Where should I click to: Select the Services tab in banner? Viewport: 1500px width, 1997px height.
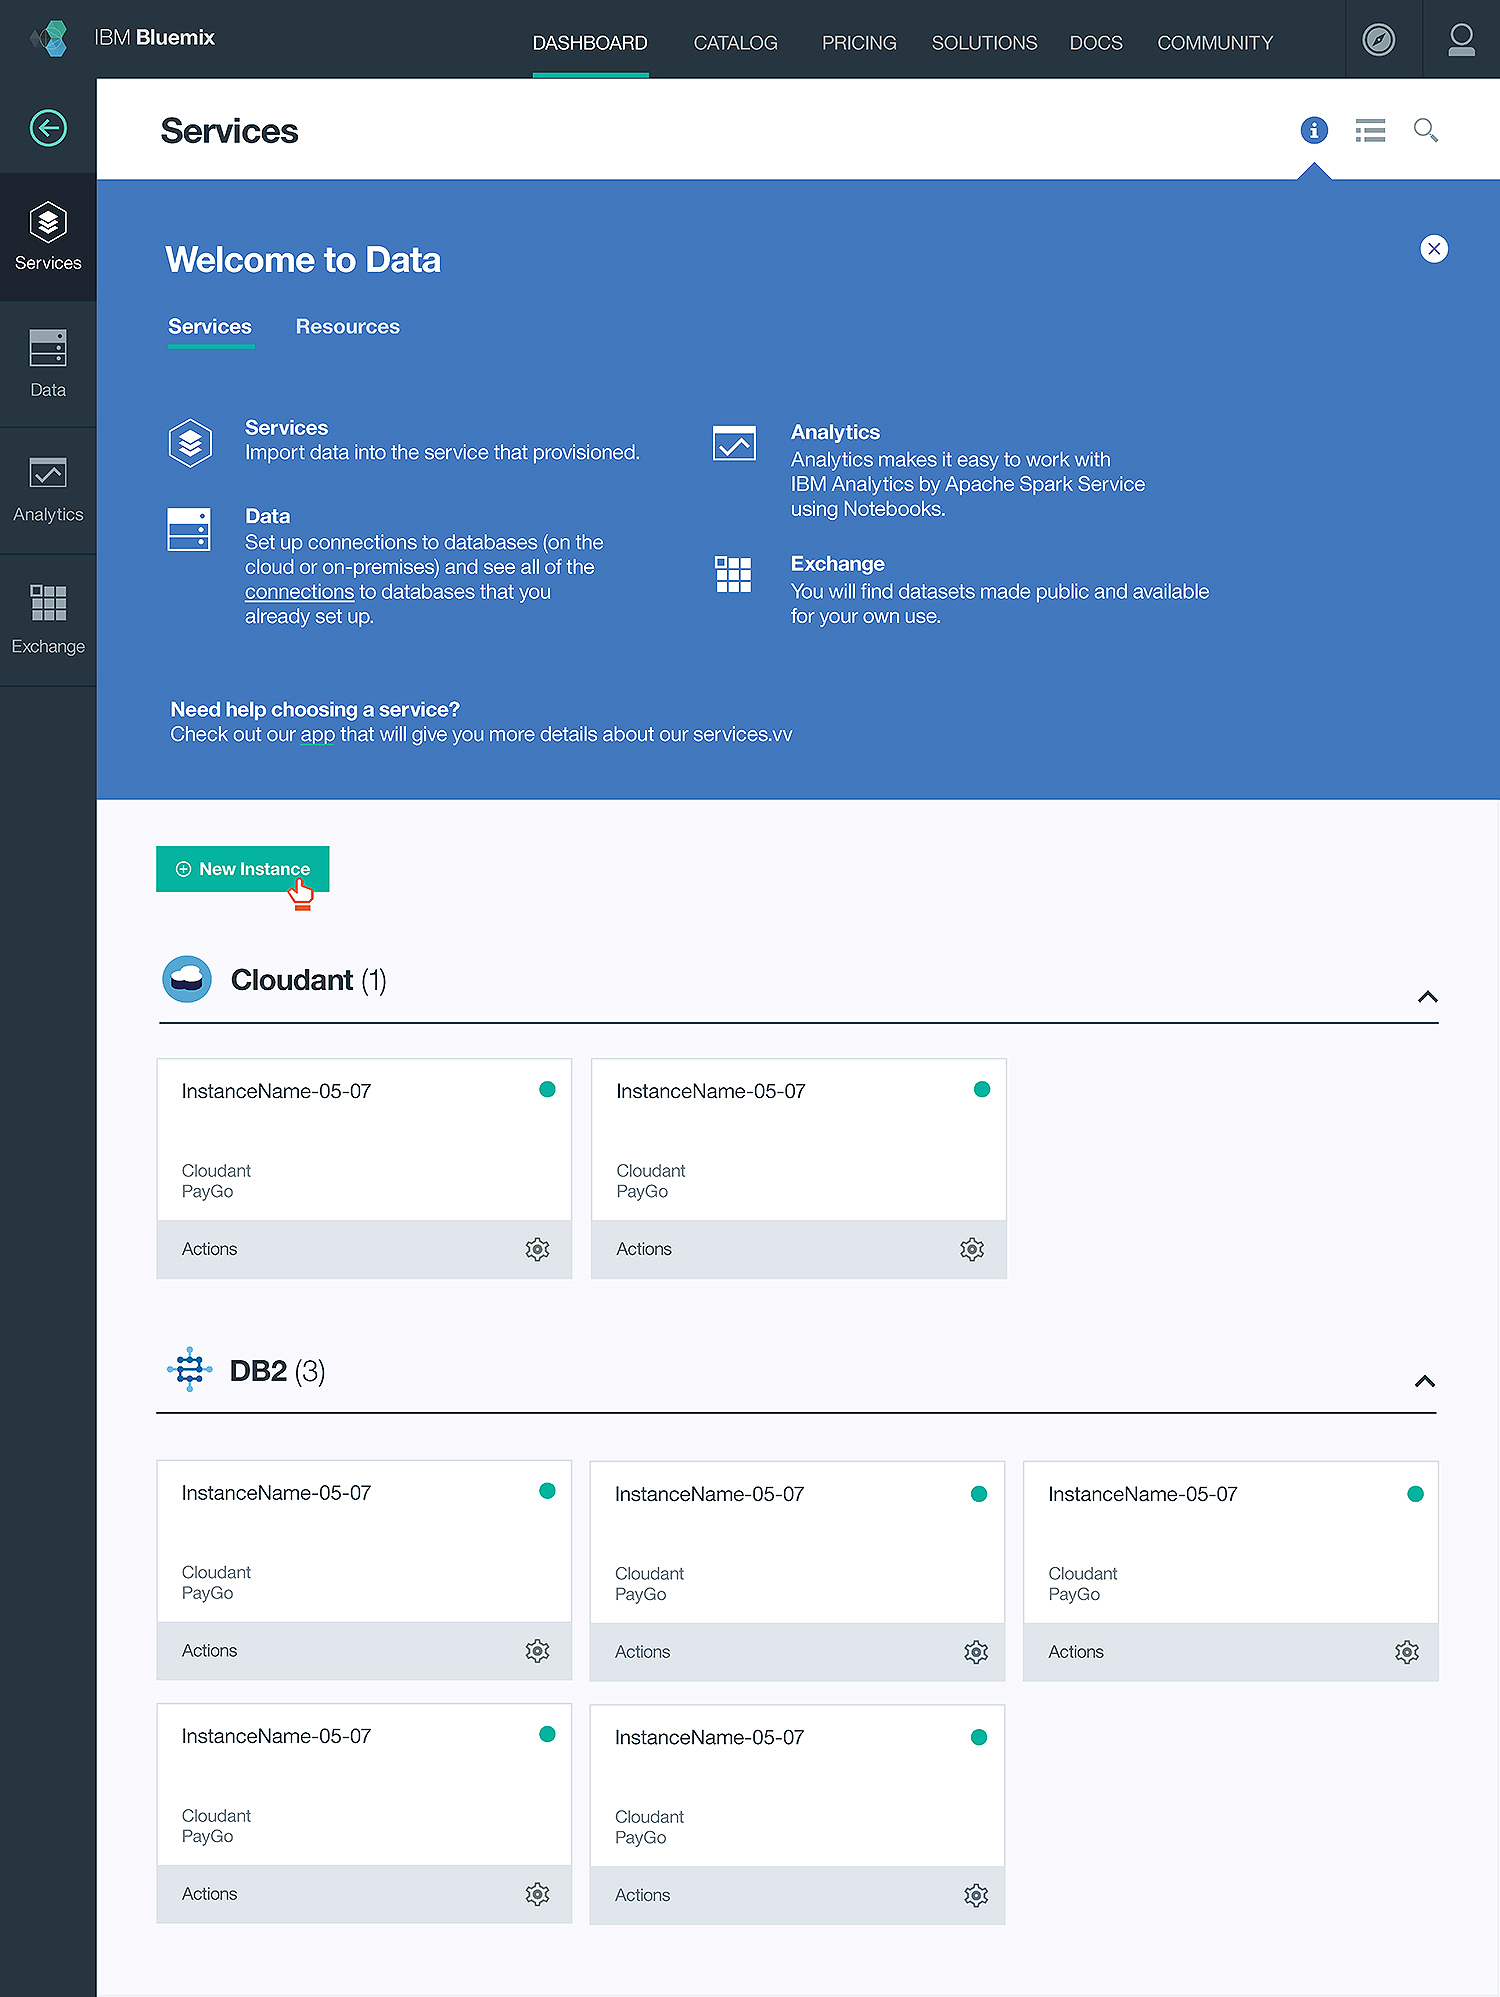pyautogui.click(x=210, y=327)
